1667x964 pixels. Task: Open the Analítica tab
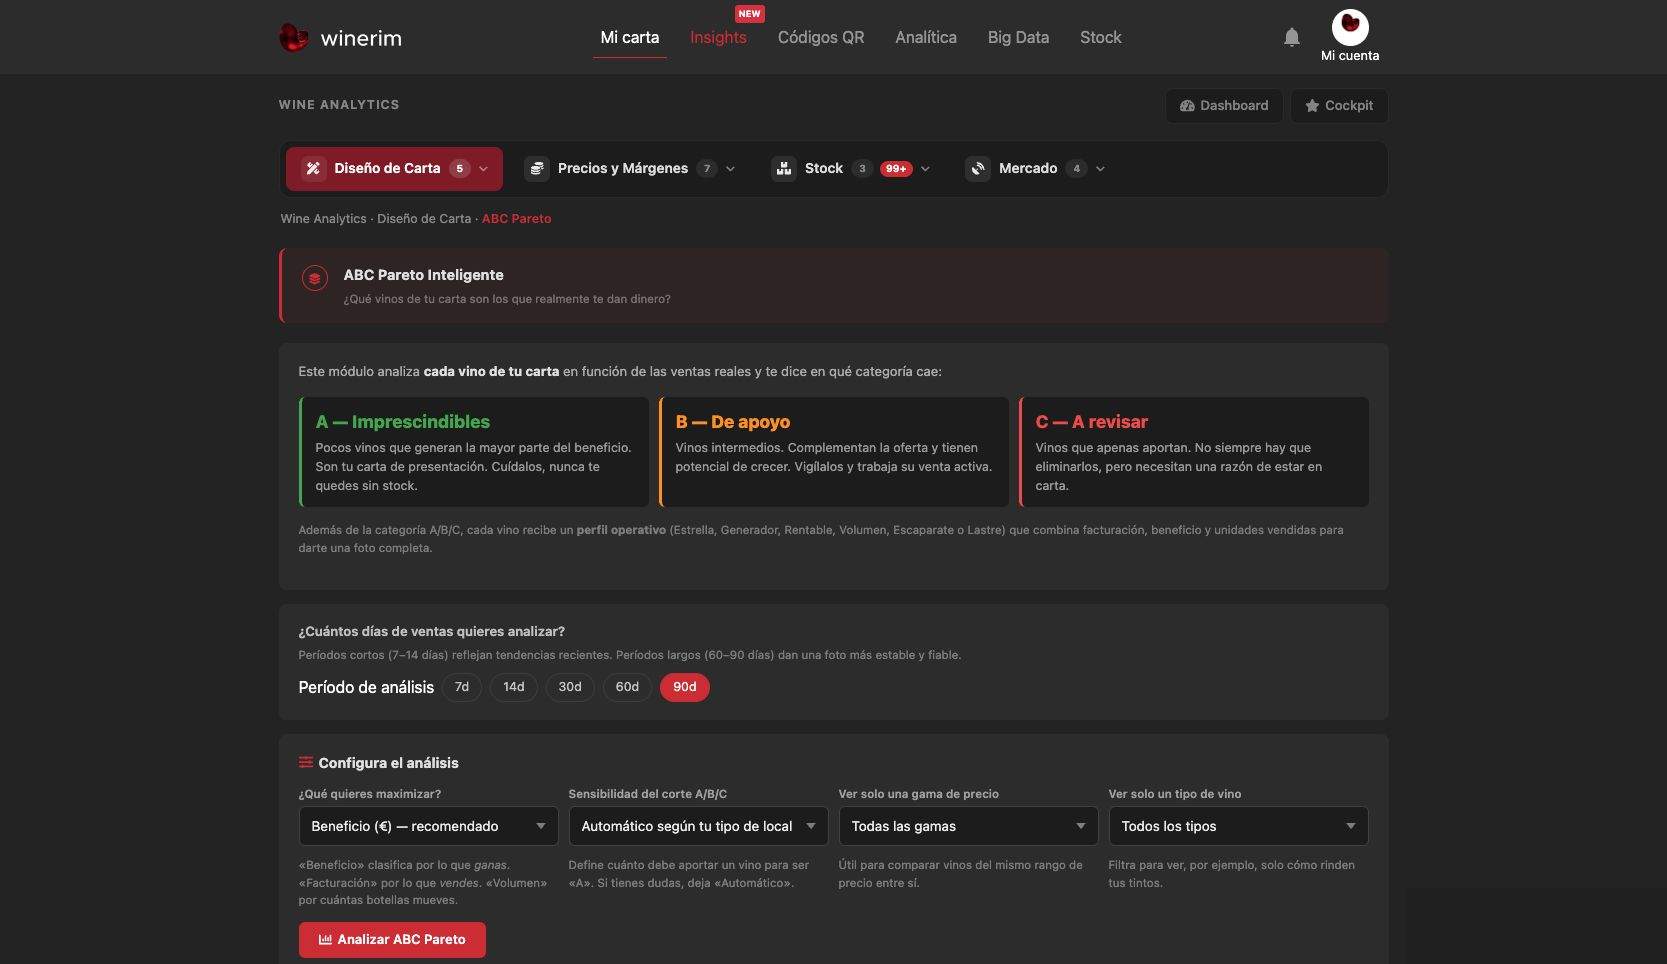click(x=926, y=37)
